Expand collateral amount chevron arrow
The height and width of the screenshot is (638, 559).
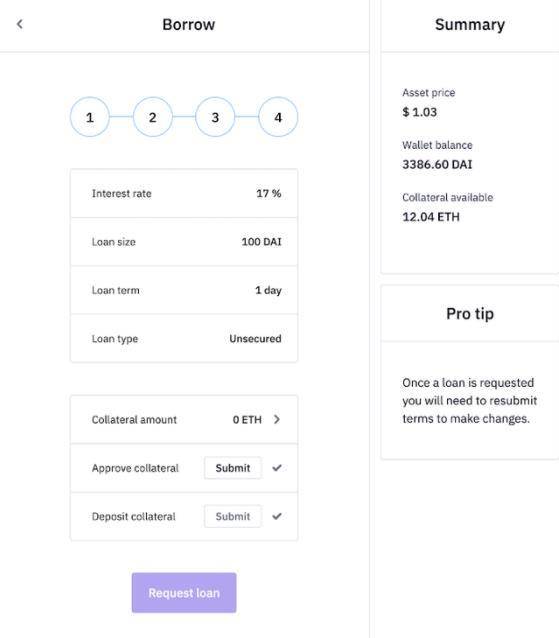(x=277, y=420)
